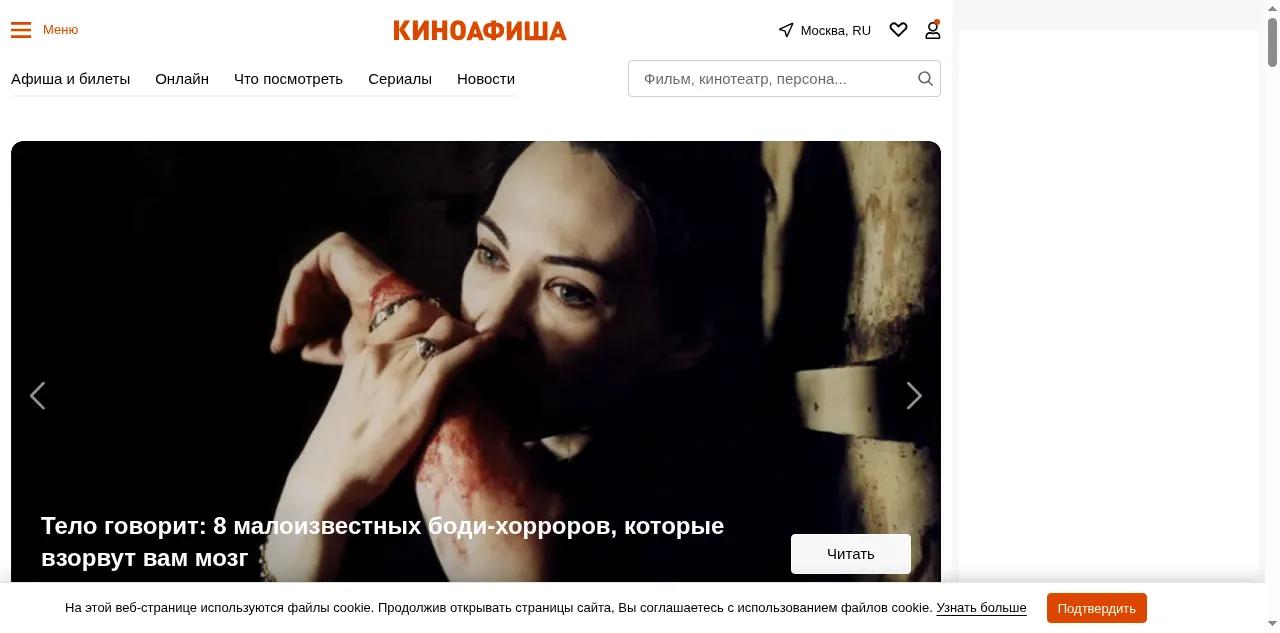Screen dimensions: 1280x633
Task: Go to Киноафиша logo homepage
Action: 480,31
